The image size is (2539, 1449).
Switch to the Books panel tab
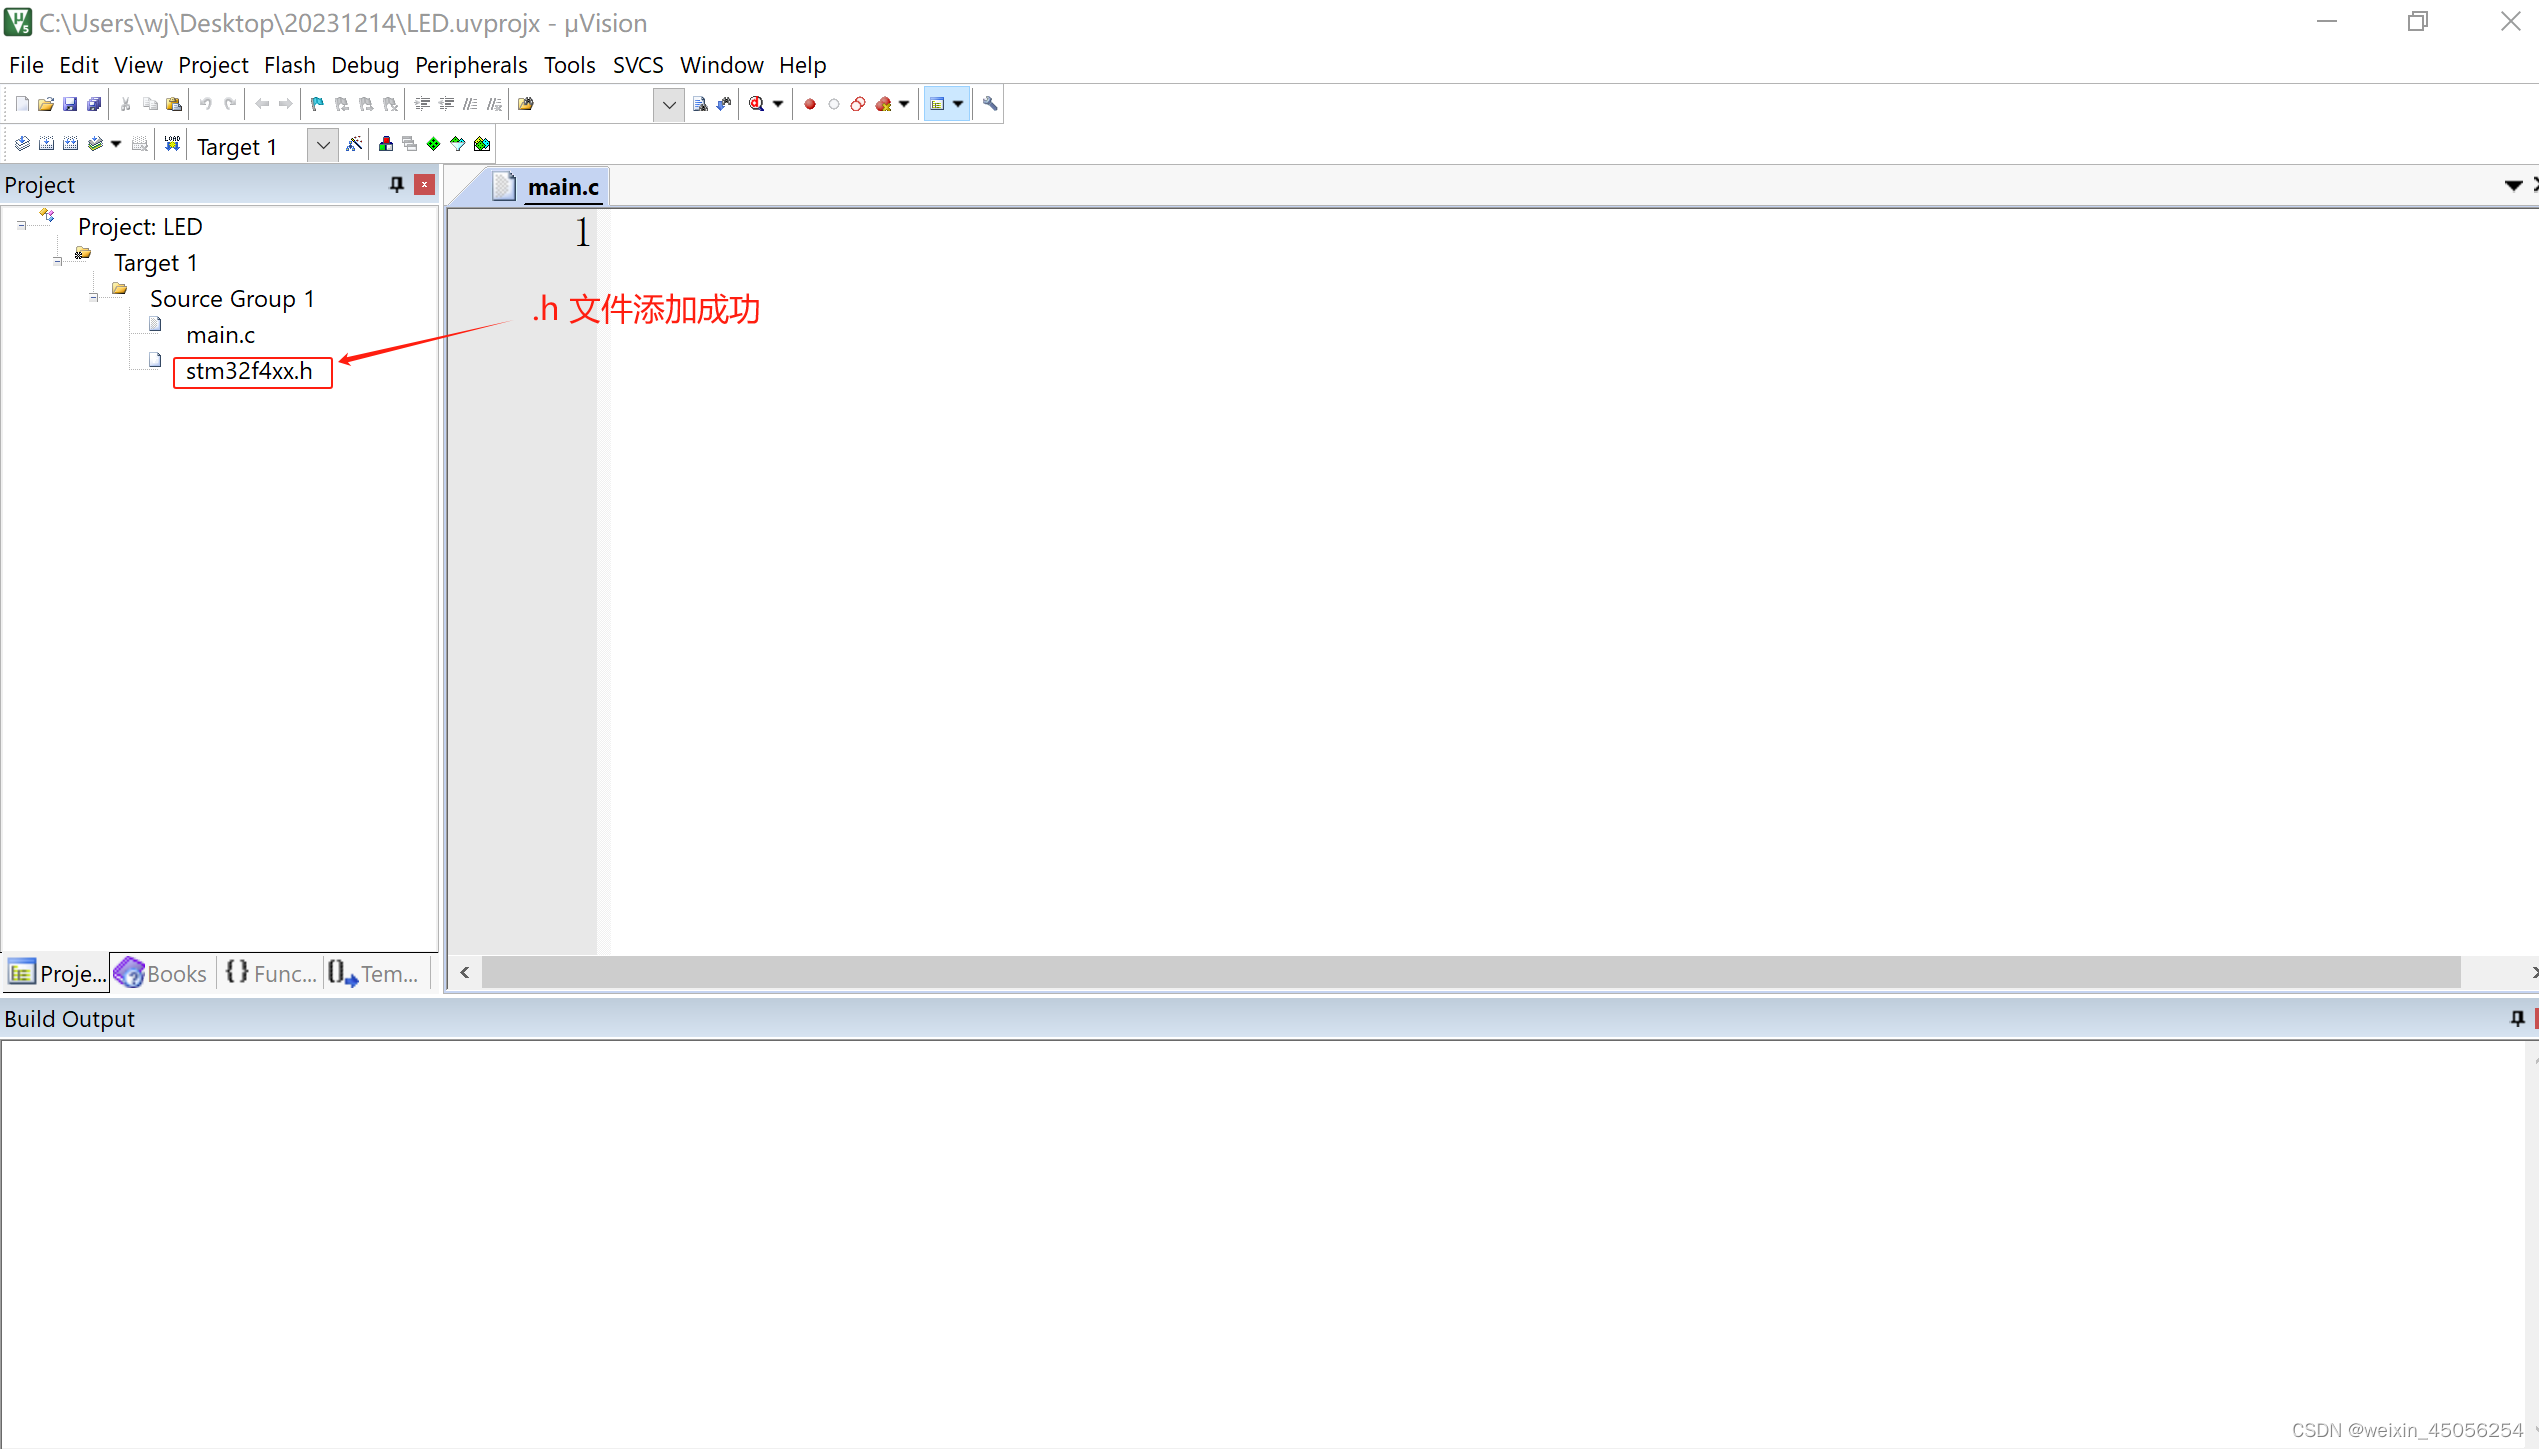[x=161, y=973]
